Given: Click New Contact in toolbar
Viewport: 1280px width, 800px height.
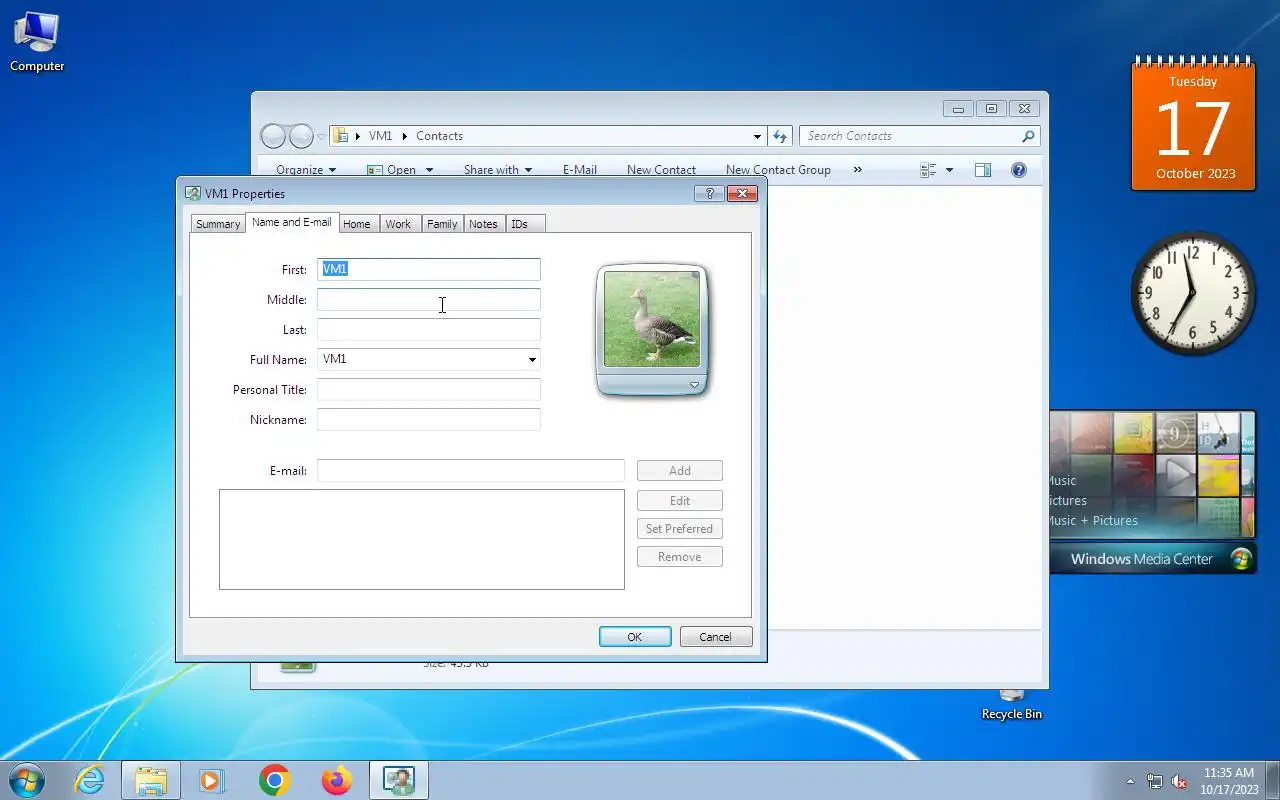Looking at the screenshot, I should (x=661, y=170).
